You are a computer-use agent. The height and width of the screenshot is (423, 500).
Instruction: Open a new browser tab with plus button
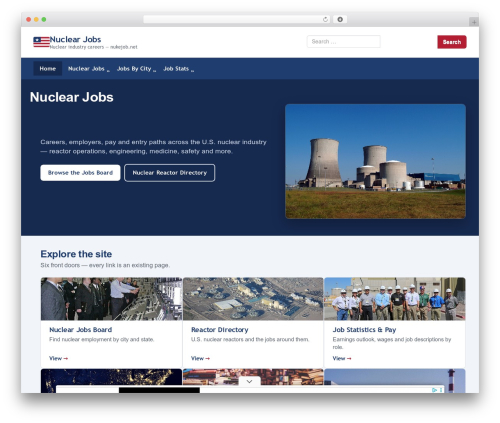click(x=474, y=22)
